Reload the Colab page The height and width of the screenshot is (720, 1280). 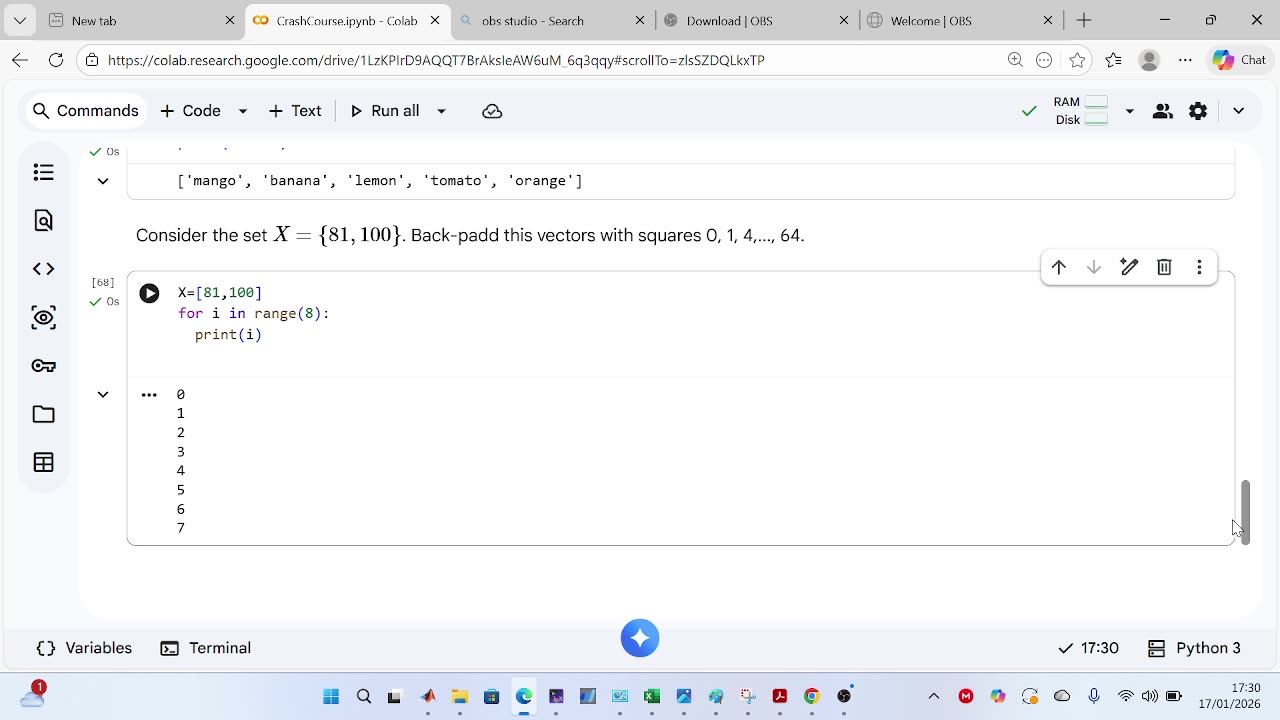click(56, 60)
